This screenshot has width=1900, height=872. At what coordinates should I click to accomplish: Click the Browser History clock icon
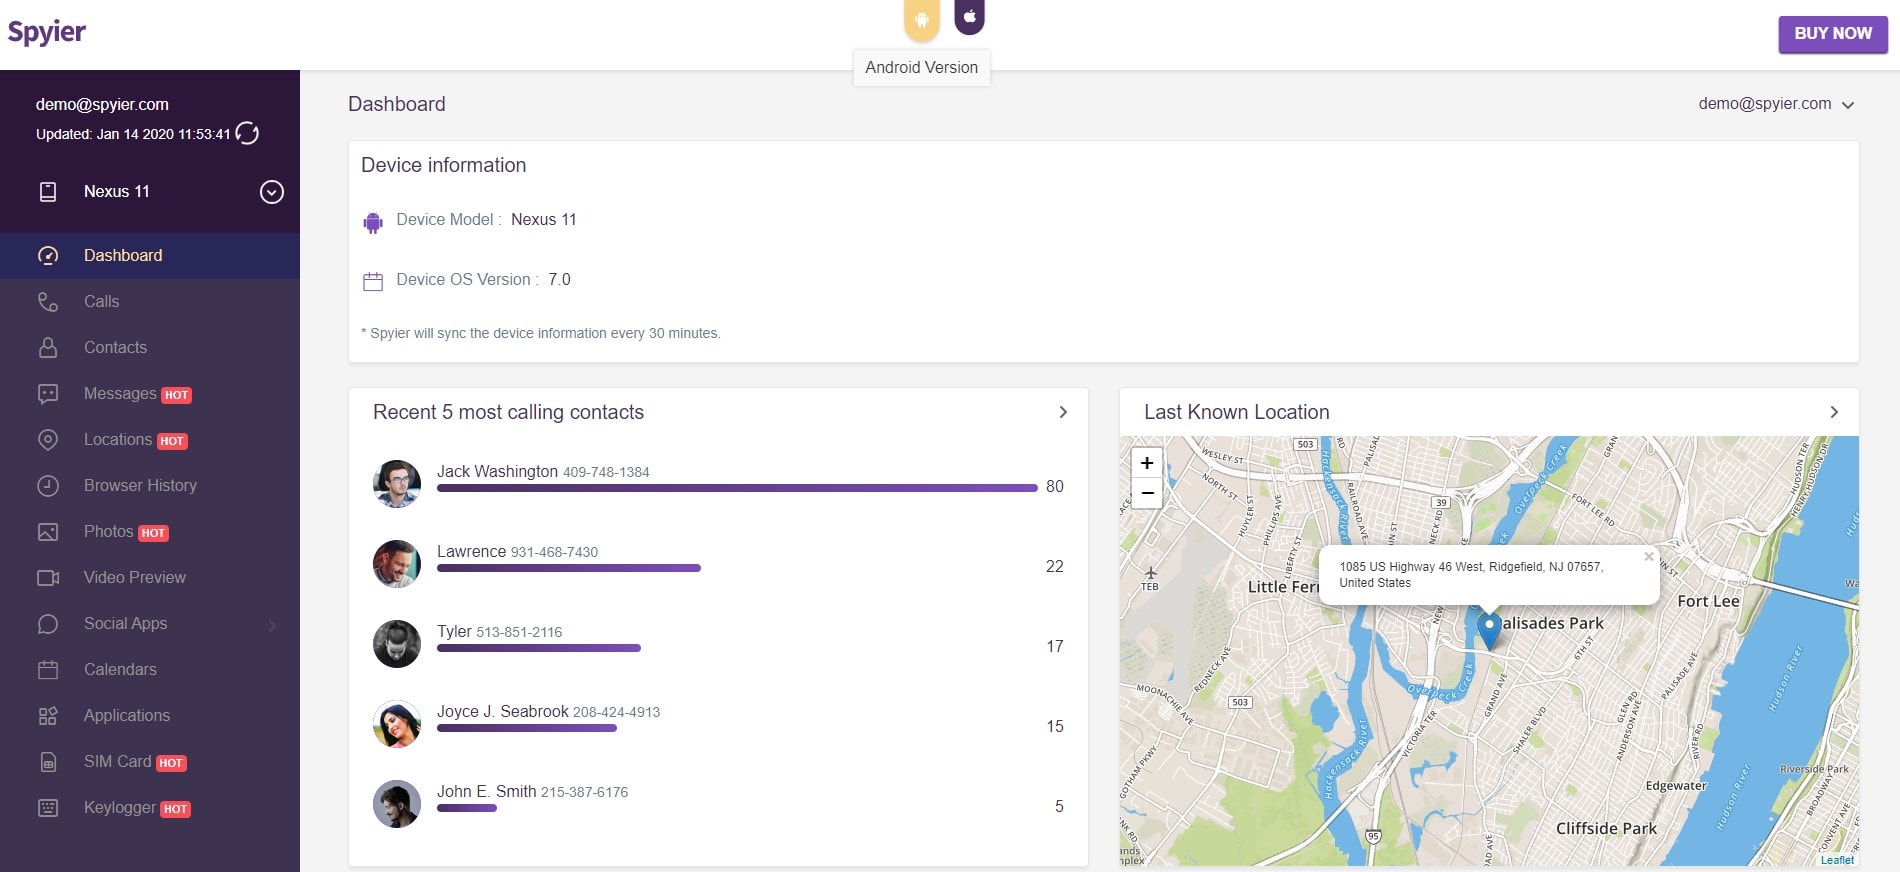[x=48, y=486]
